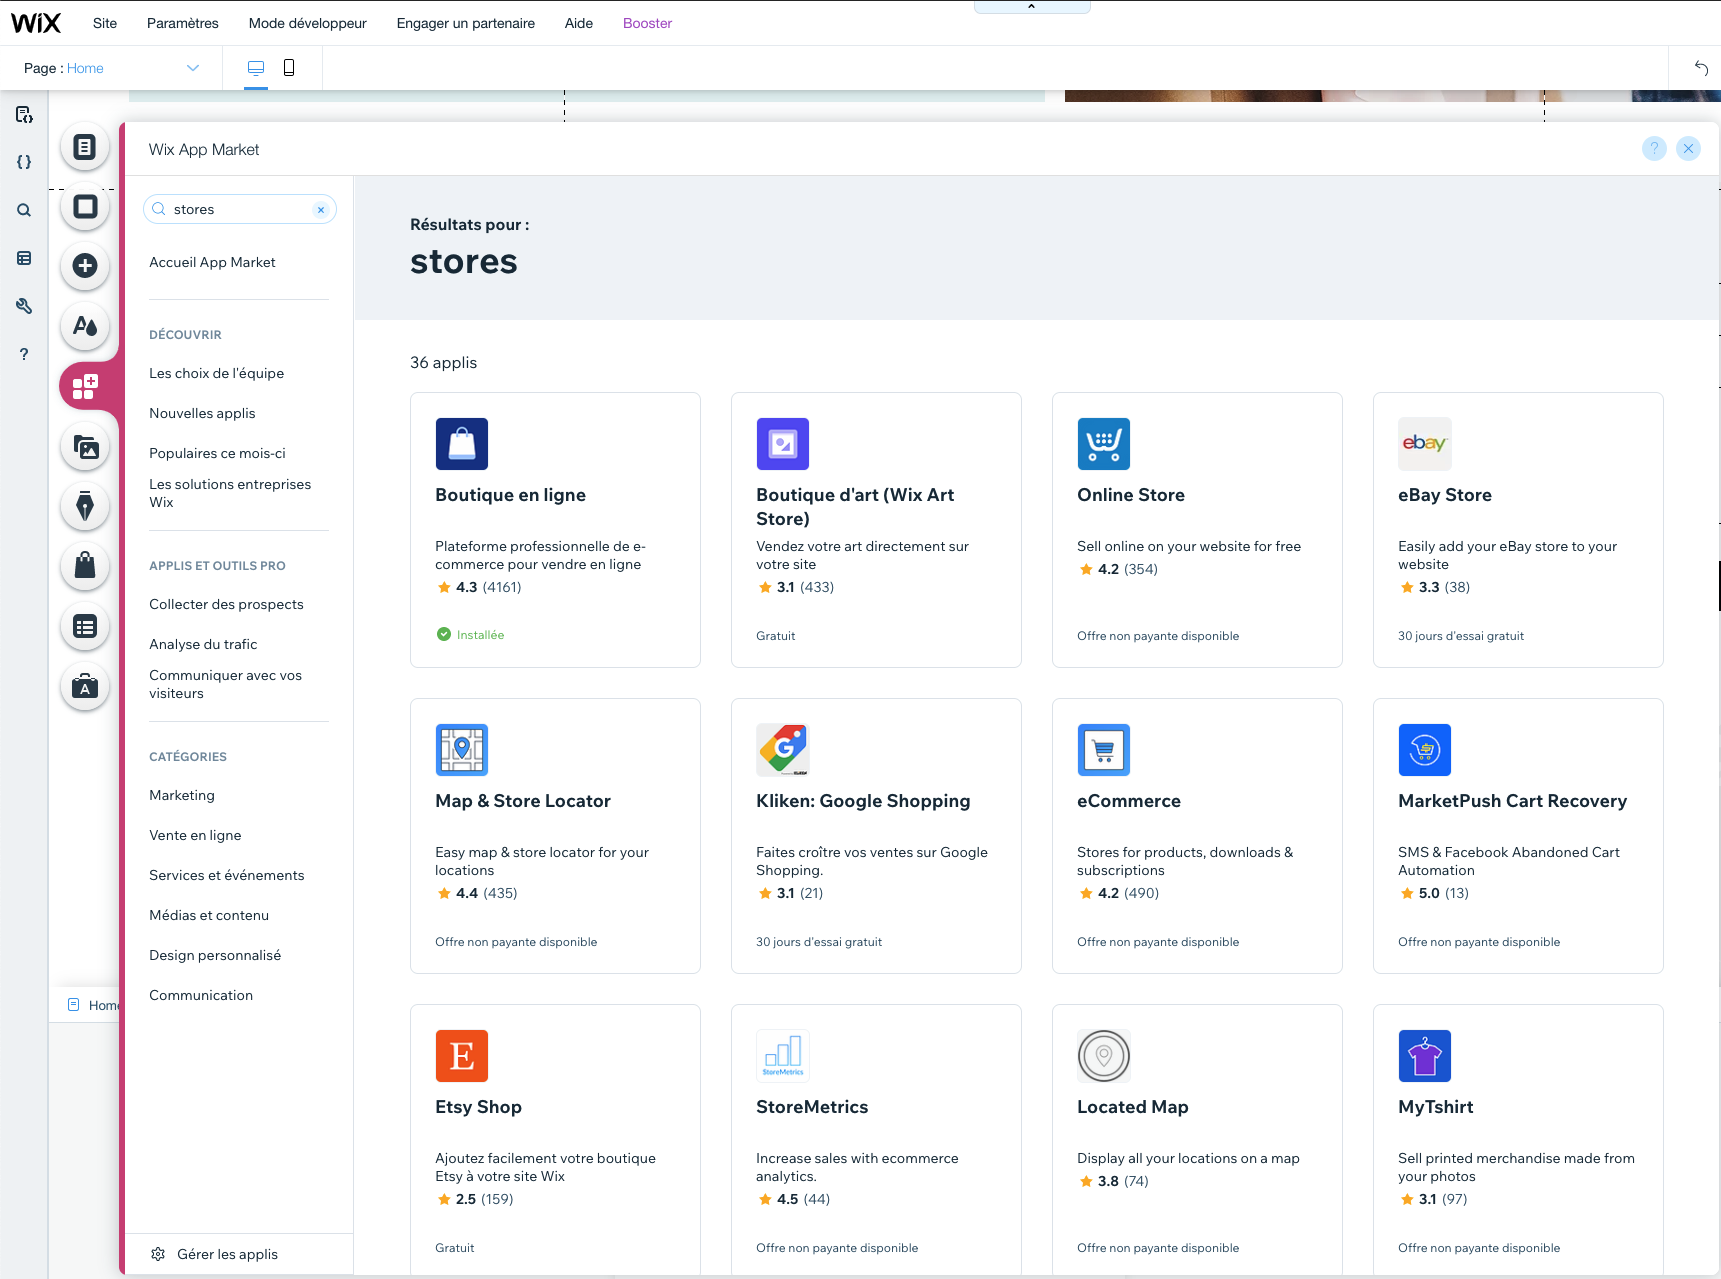The height and width of the screenshot is (1279, 1721).
Task: Open the Site Design theme icon
Action: [85, 325]
